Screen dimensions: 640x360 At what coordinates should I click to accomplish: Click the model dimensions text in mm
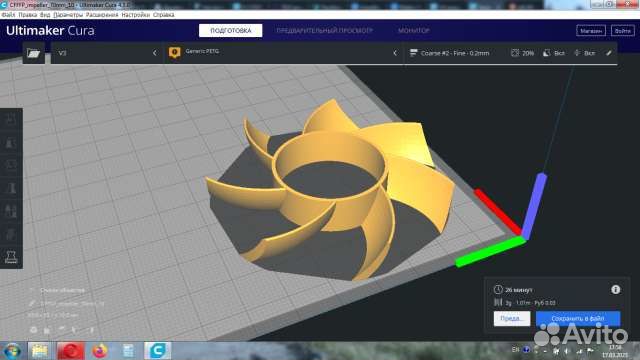point(53,316)
